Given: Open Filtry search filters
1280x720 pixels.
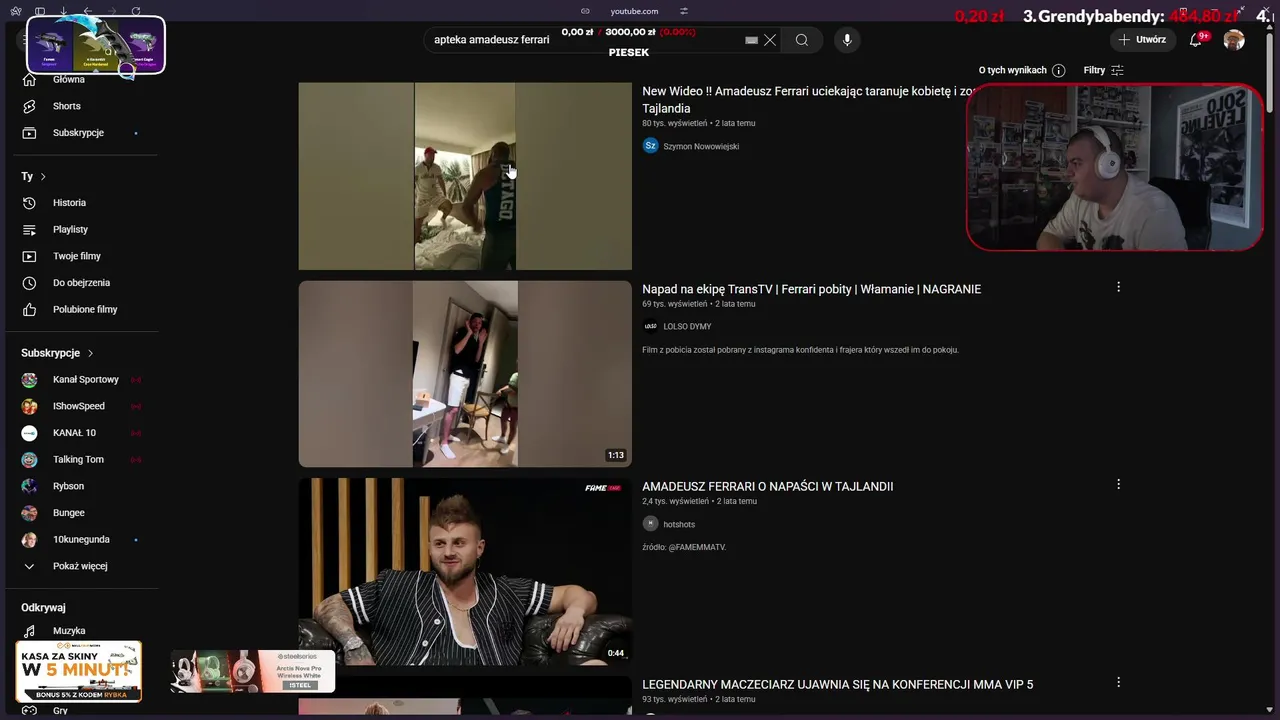Looking at the screenshot, I should (1103, 70).
